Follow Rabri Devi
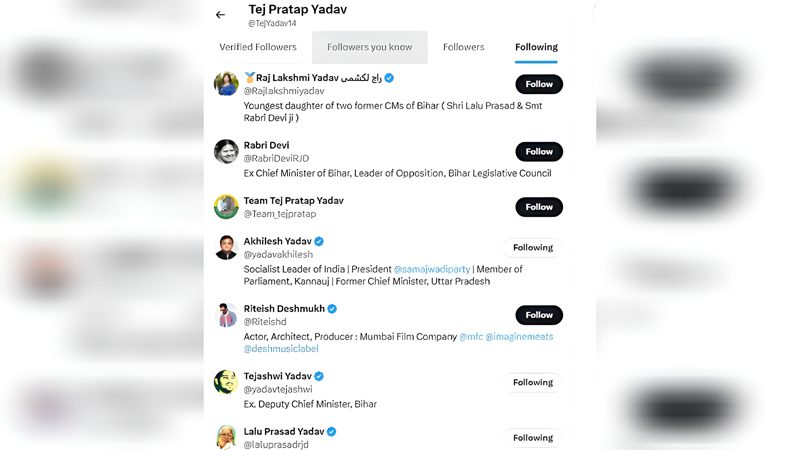The image size is (800, 450). 539,152
